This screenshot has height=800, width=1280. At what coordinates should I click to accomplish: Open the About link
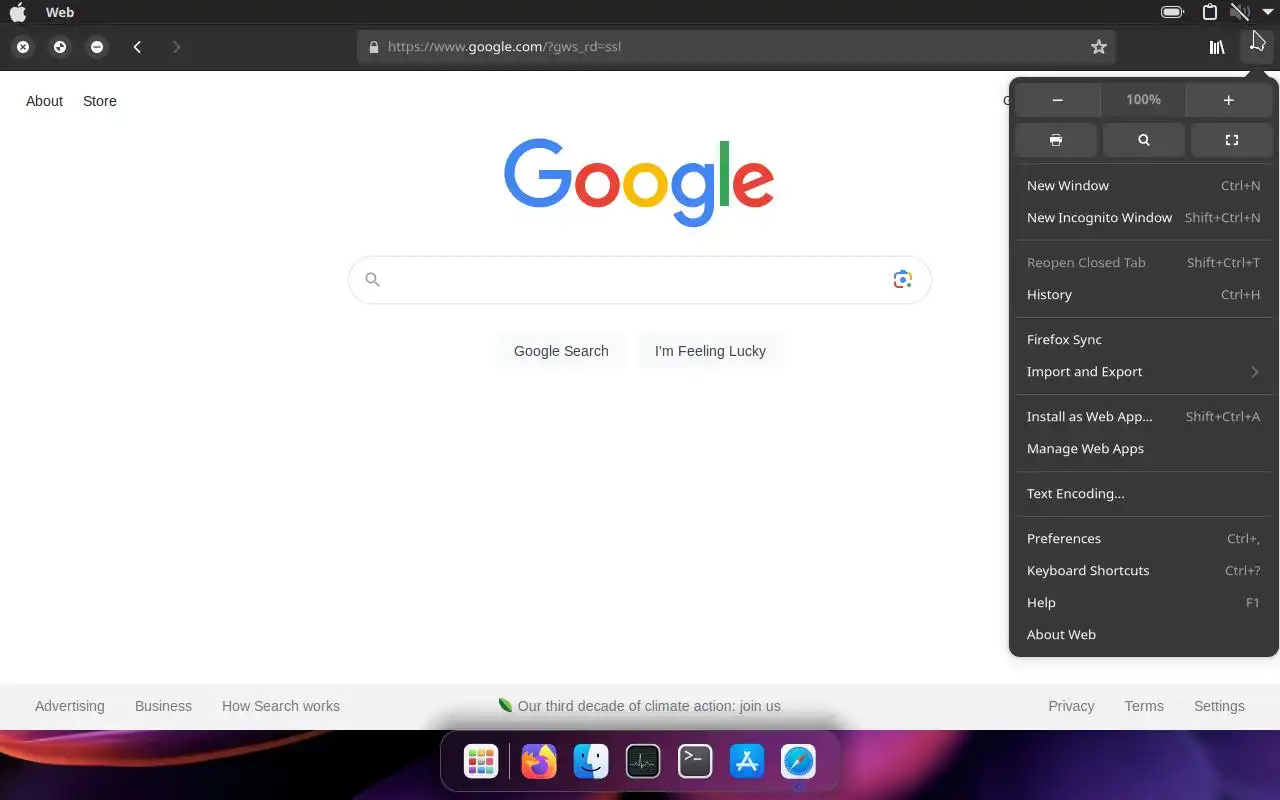pos(44,101)
